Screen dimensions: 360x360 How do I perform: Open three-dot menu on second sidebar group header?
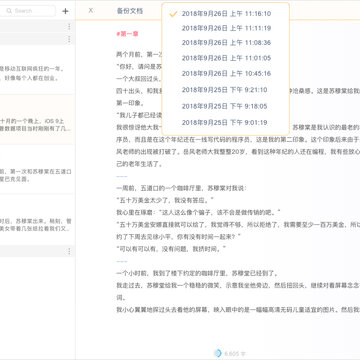point(69,40)
